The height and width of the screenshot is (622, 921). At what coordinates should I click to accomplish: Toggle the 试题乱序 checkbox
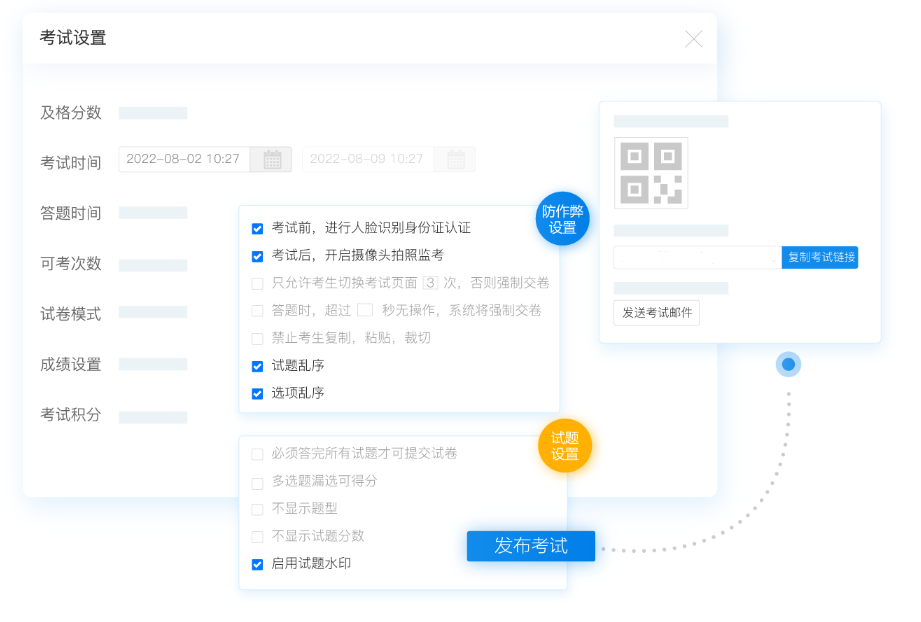258,366
